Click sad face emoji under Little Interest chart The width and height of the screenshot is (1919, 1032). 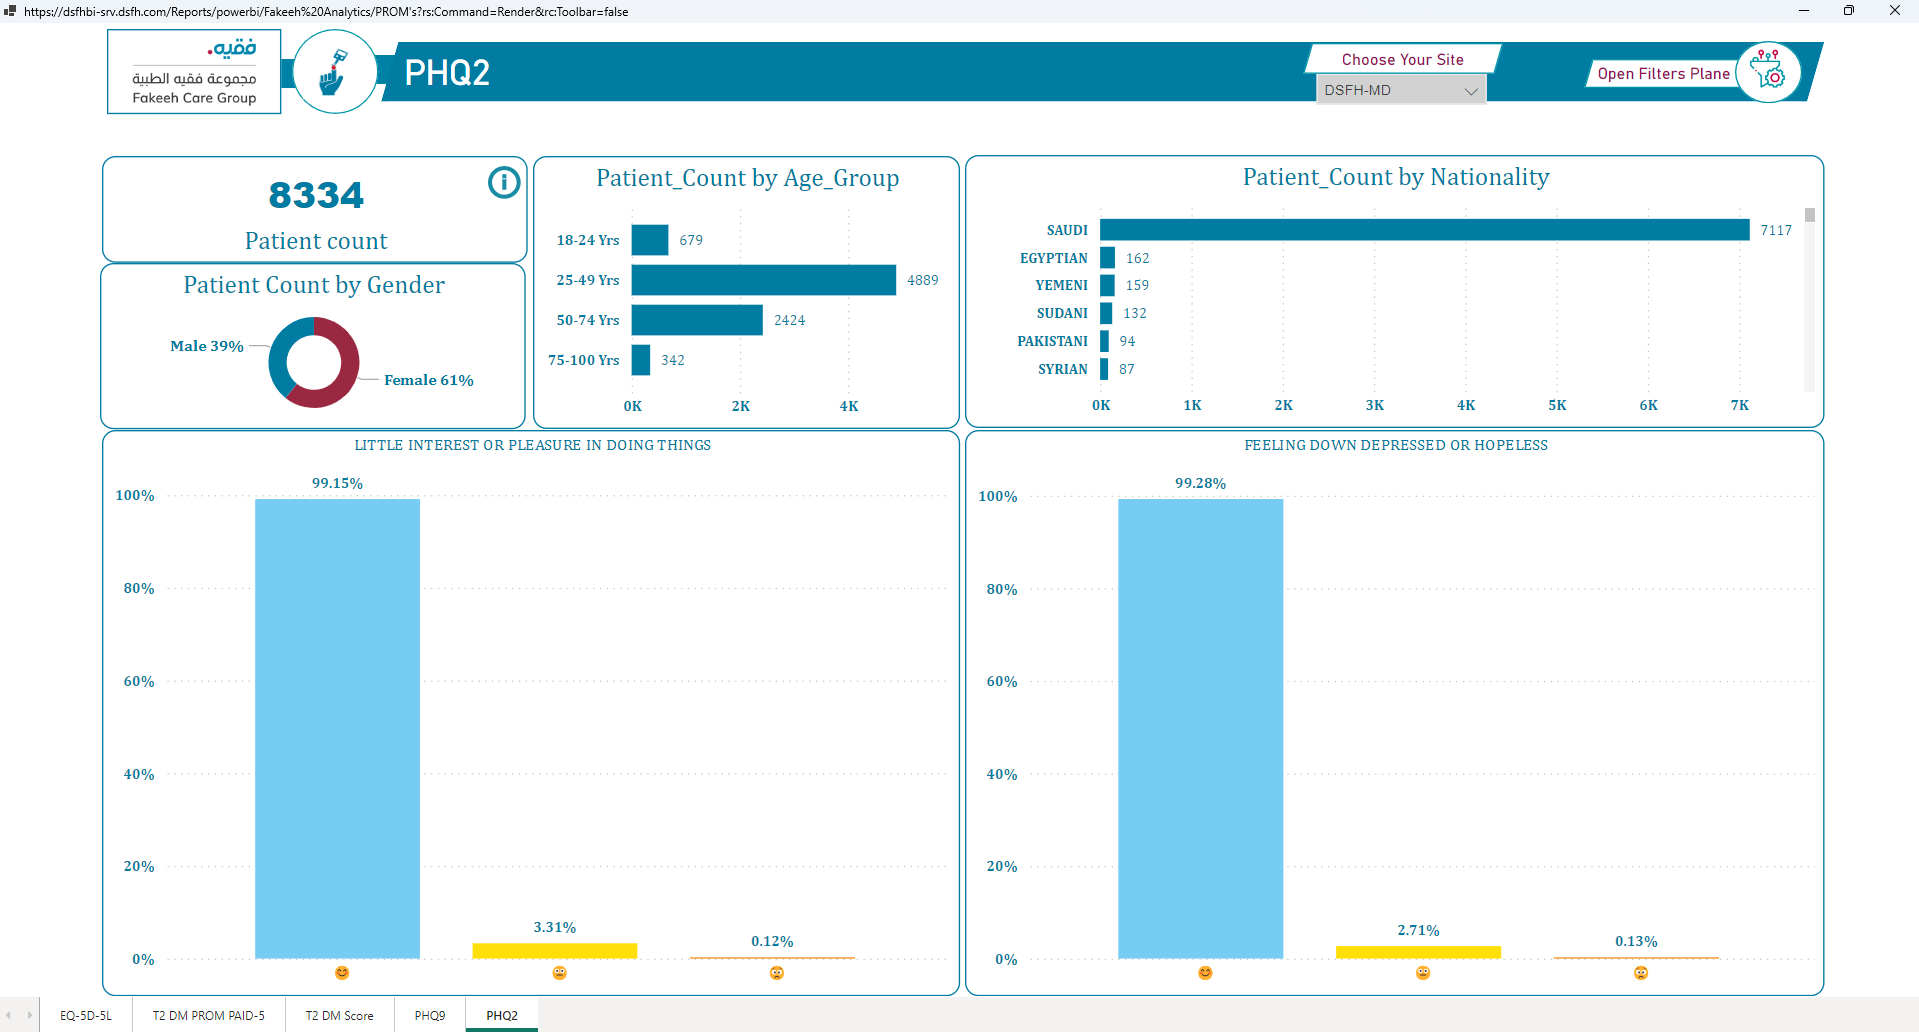coord(777,973)
